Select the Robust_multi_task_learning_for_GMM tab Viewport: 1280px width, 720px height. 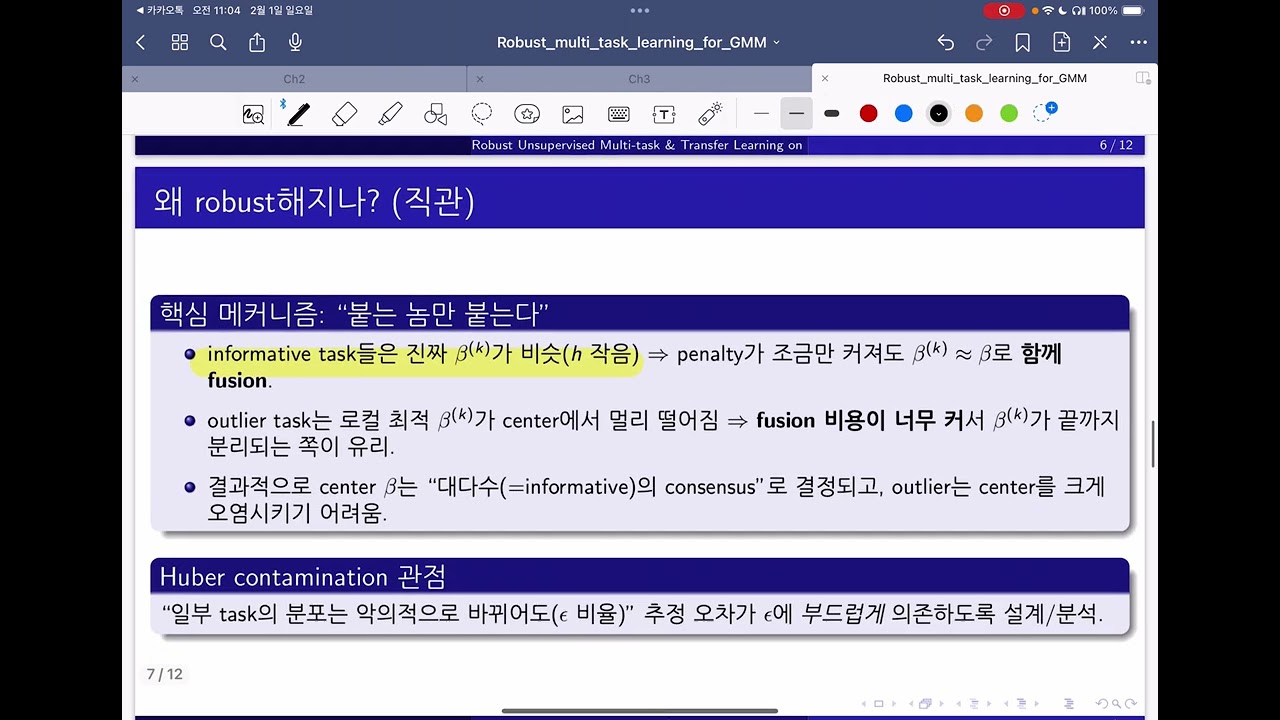(984, 78)
